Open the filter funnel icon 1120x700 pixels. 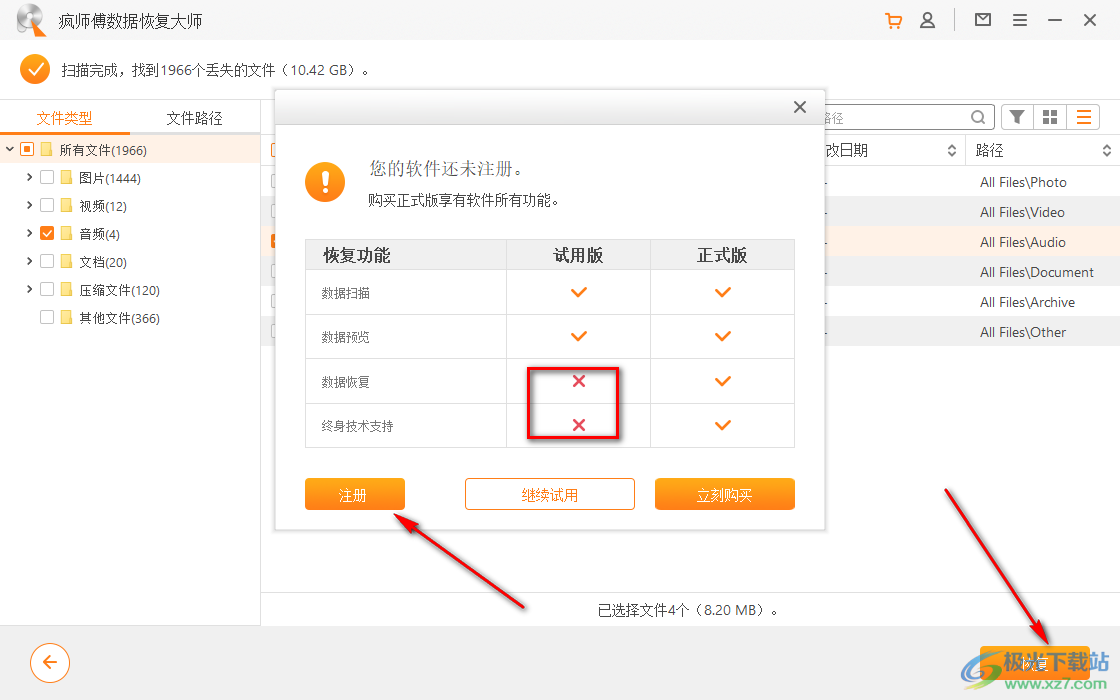tap(1017, 117)
